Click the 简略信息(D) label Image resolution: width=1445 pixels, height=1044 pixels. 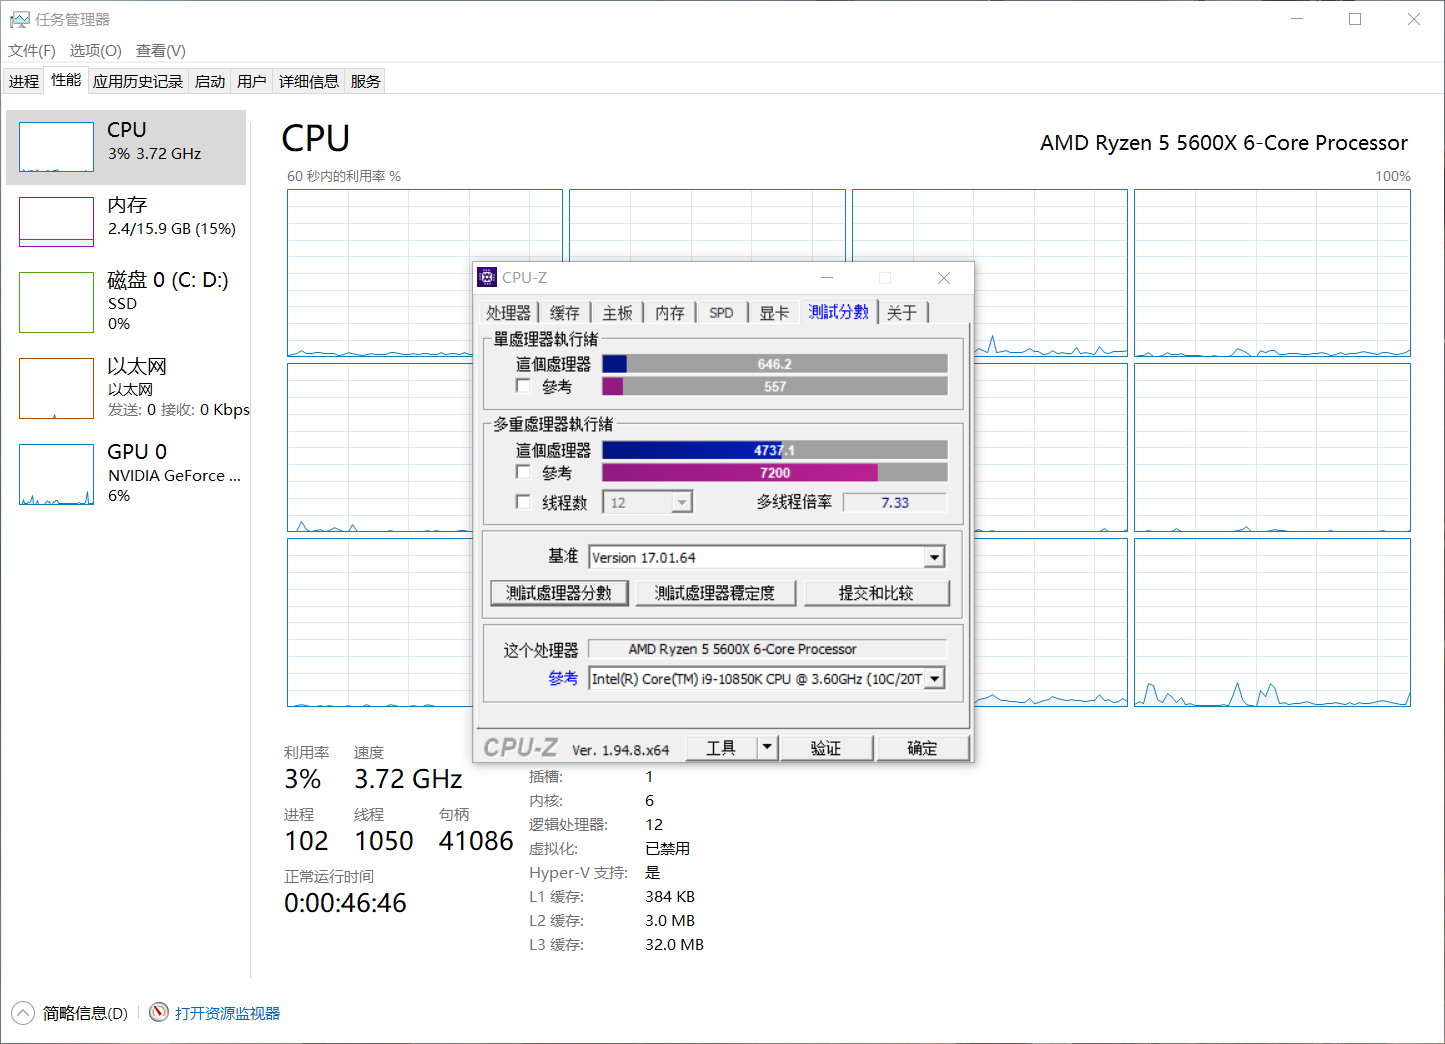point(85,1013)
